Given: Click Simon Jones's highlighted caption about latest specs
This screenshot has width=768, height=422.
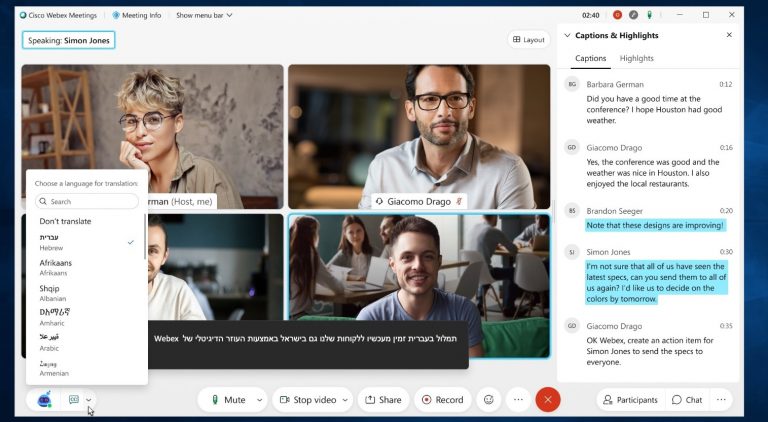Looking at the screenshot, I should click(x=656, y=282).
